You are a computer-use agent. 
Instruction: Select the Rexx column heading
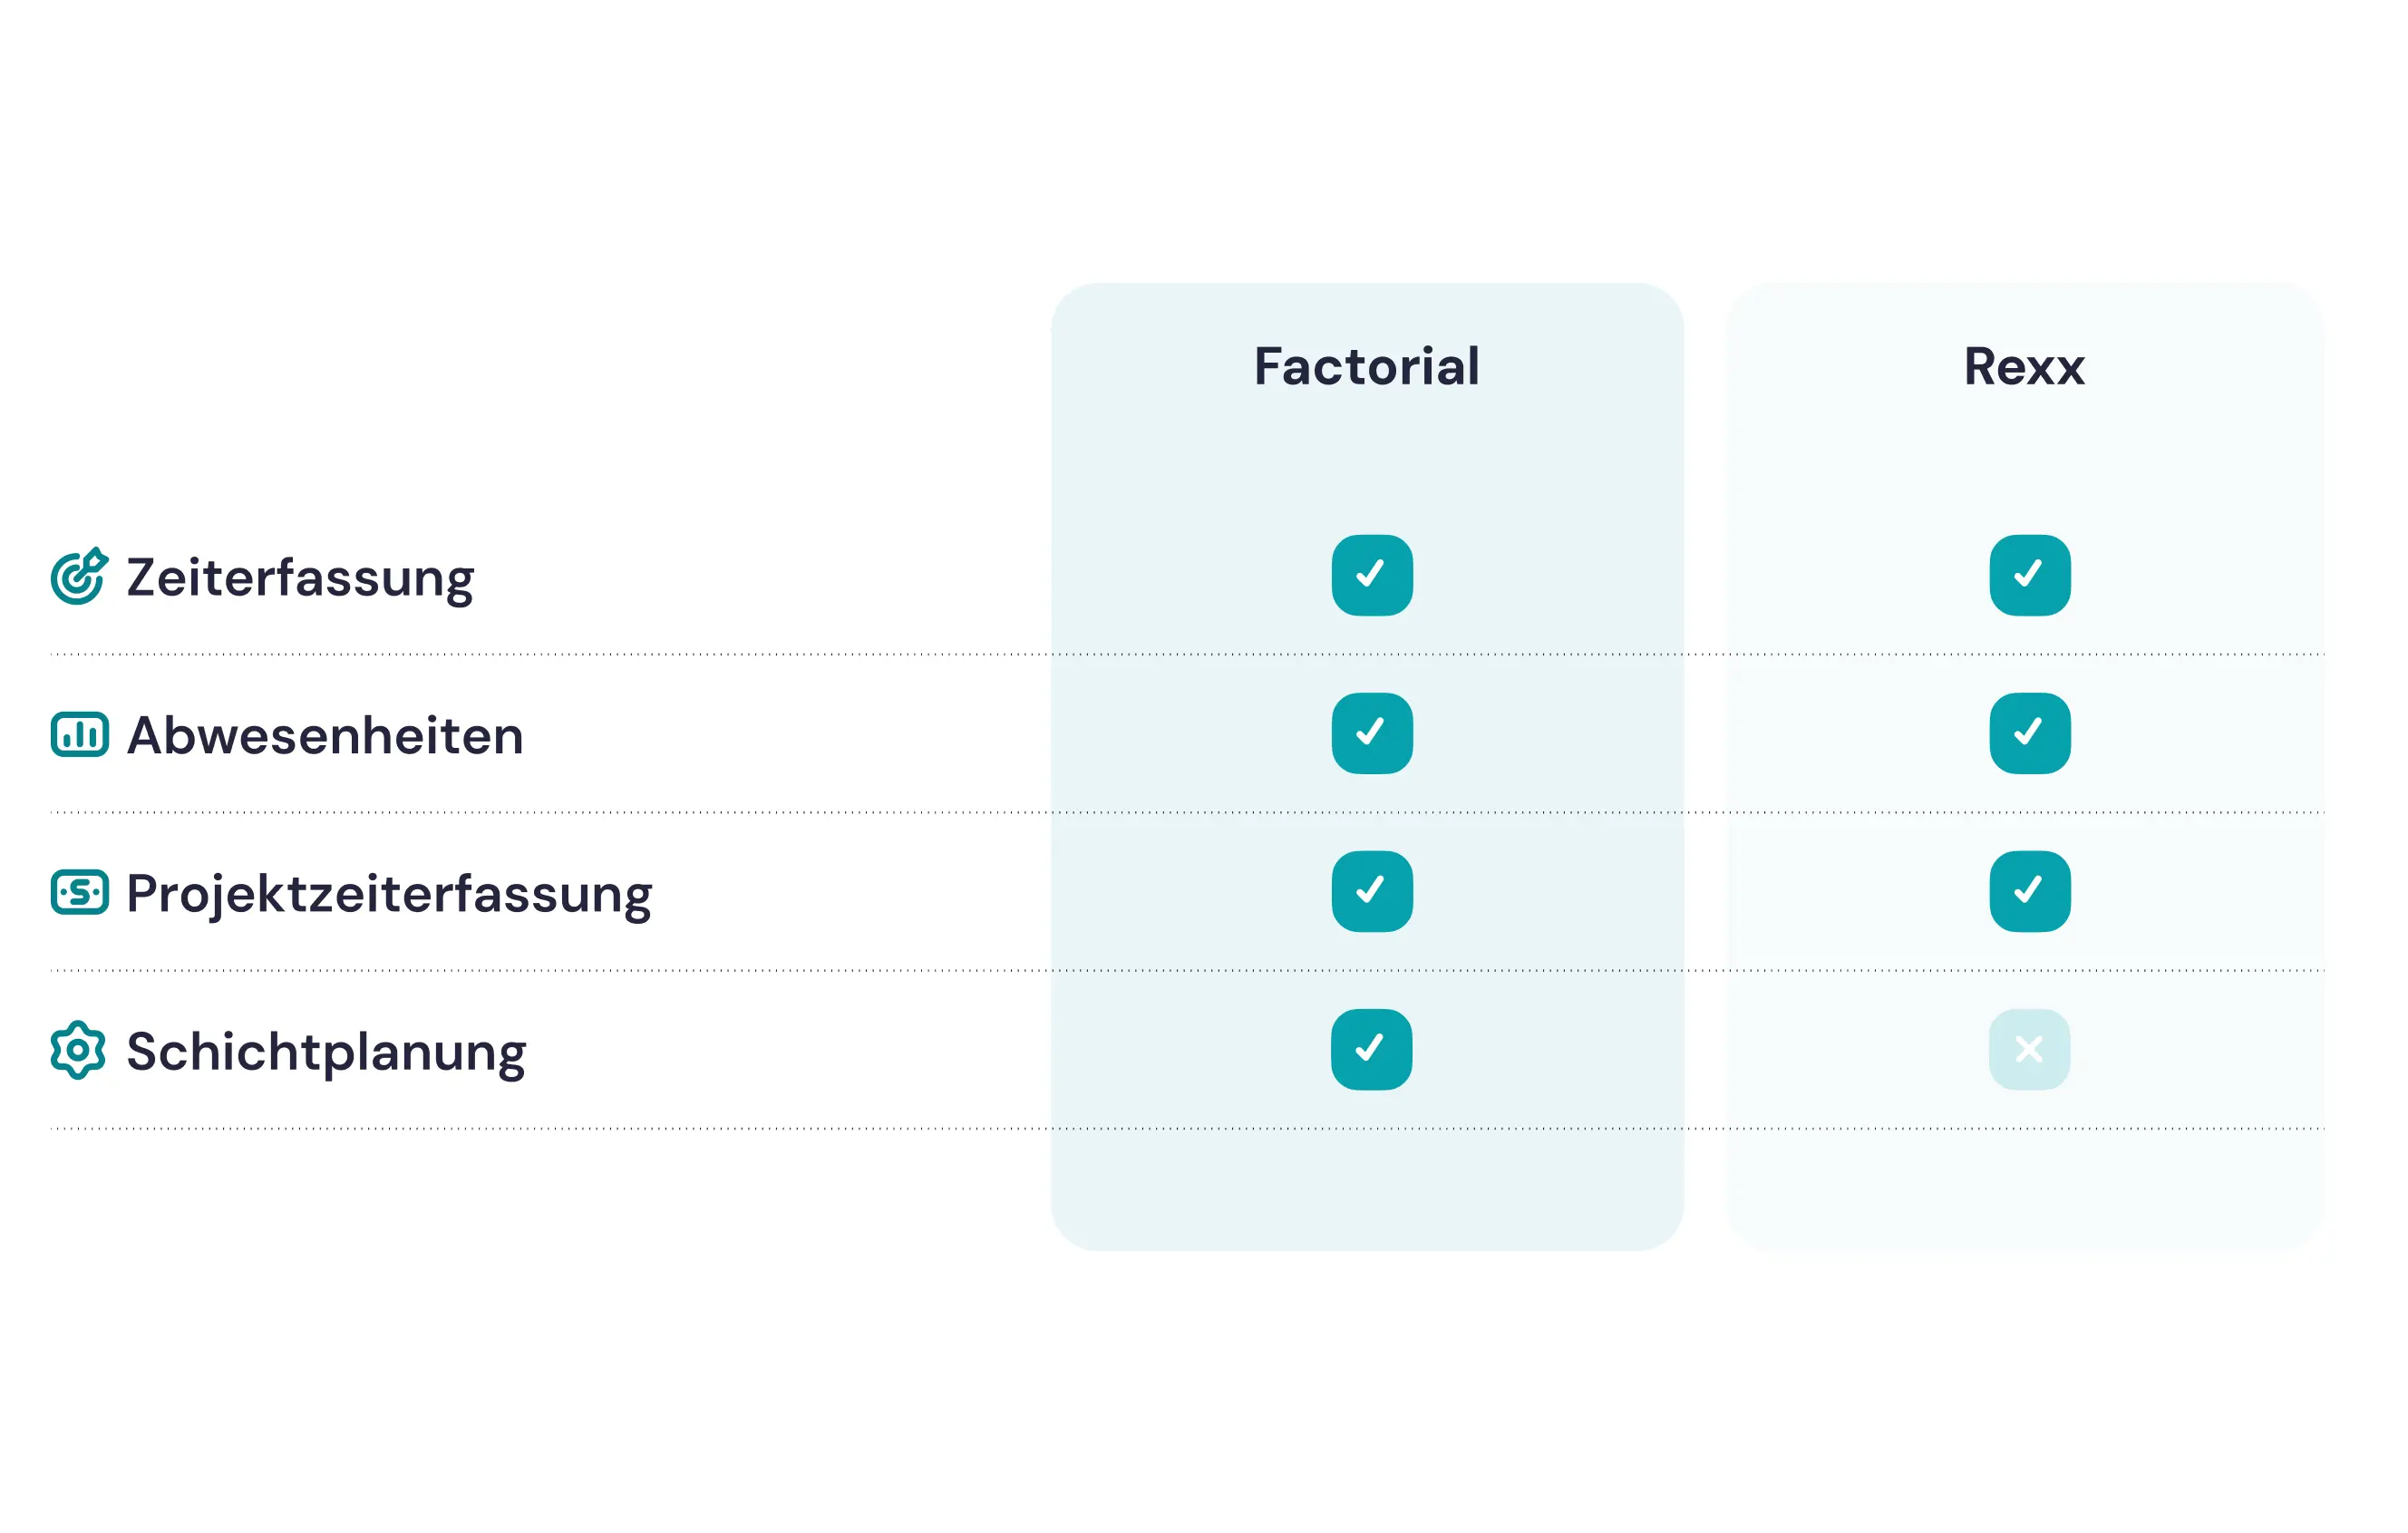[2024, 366]
